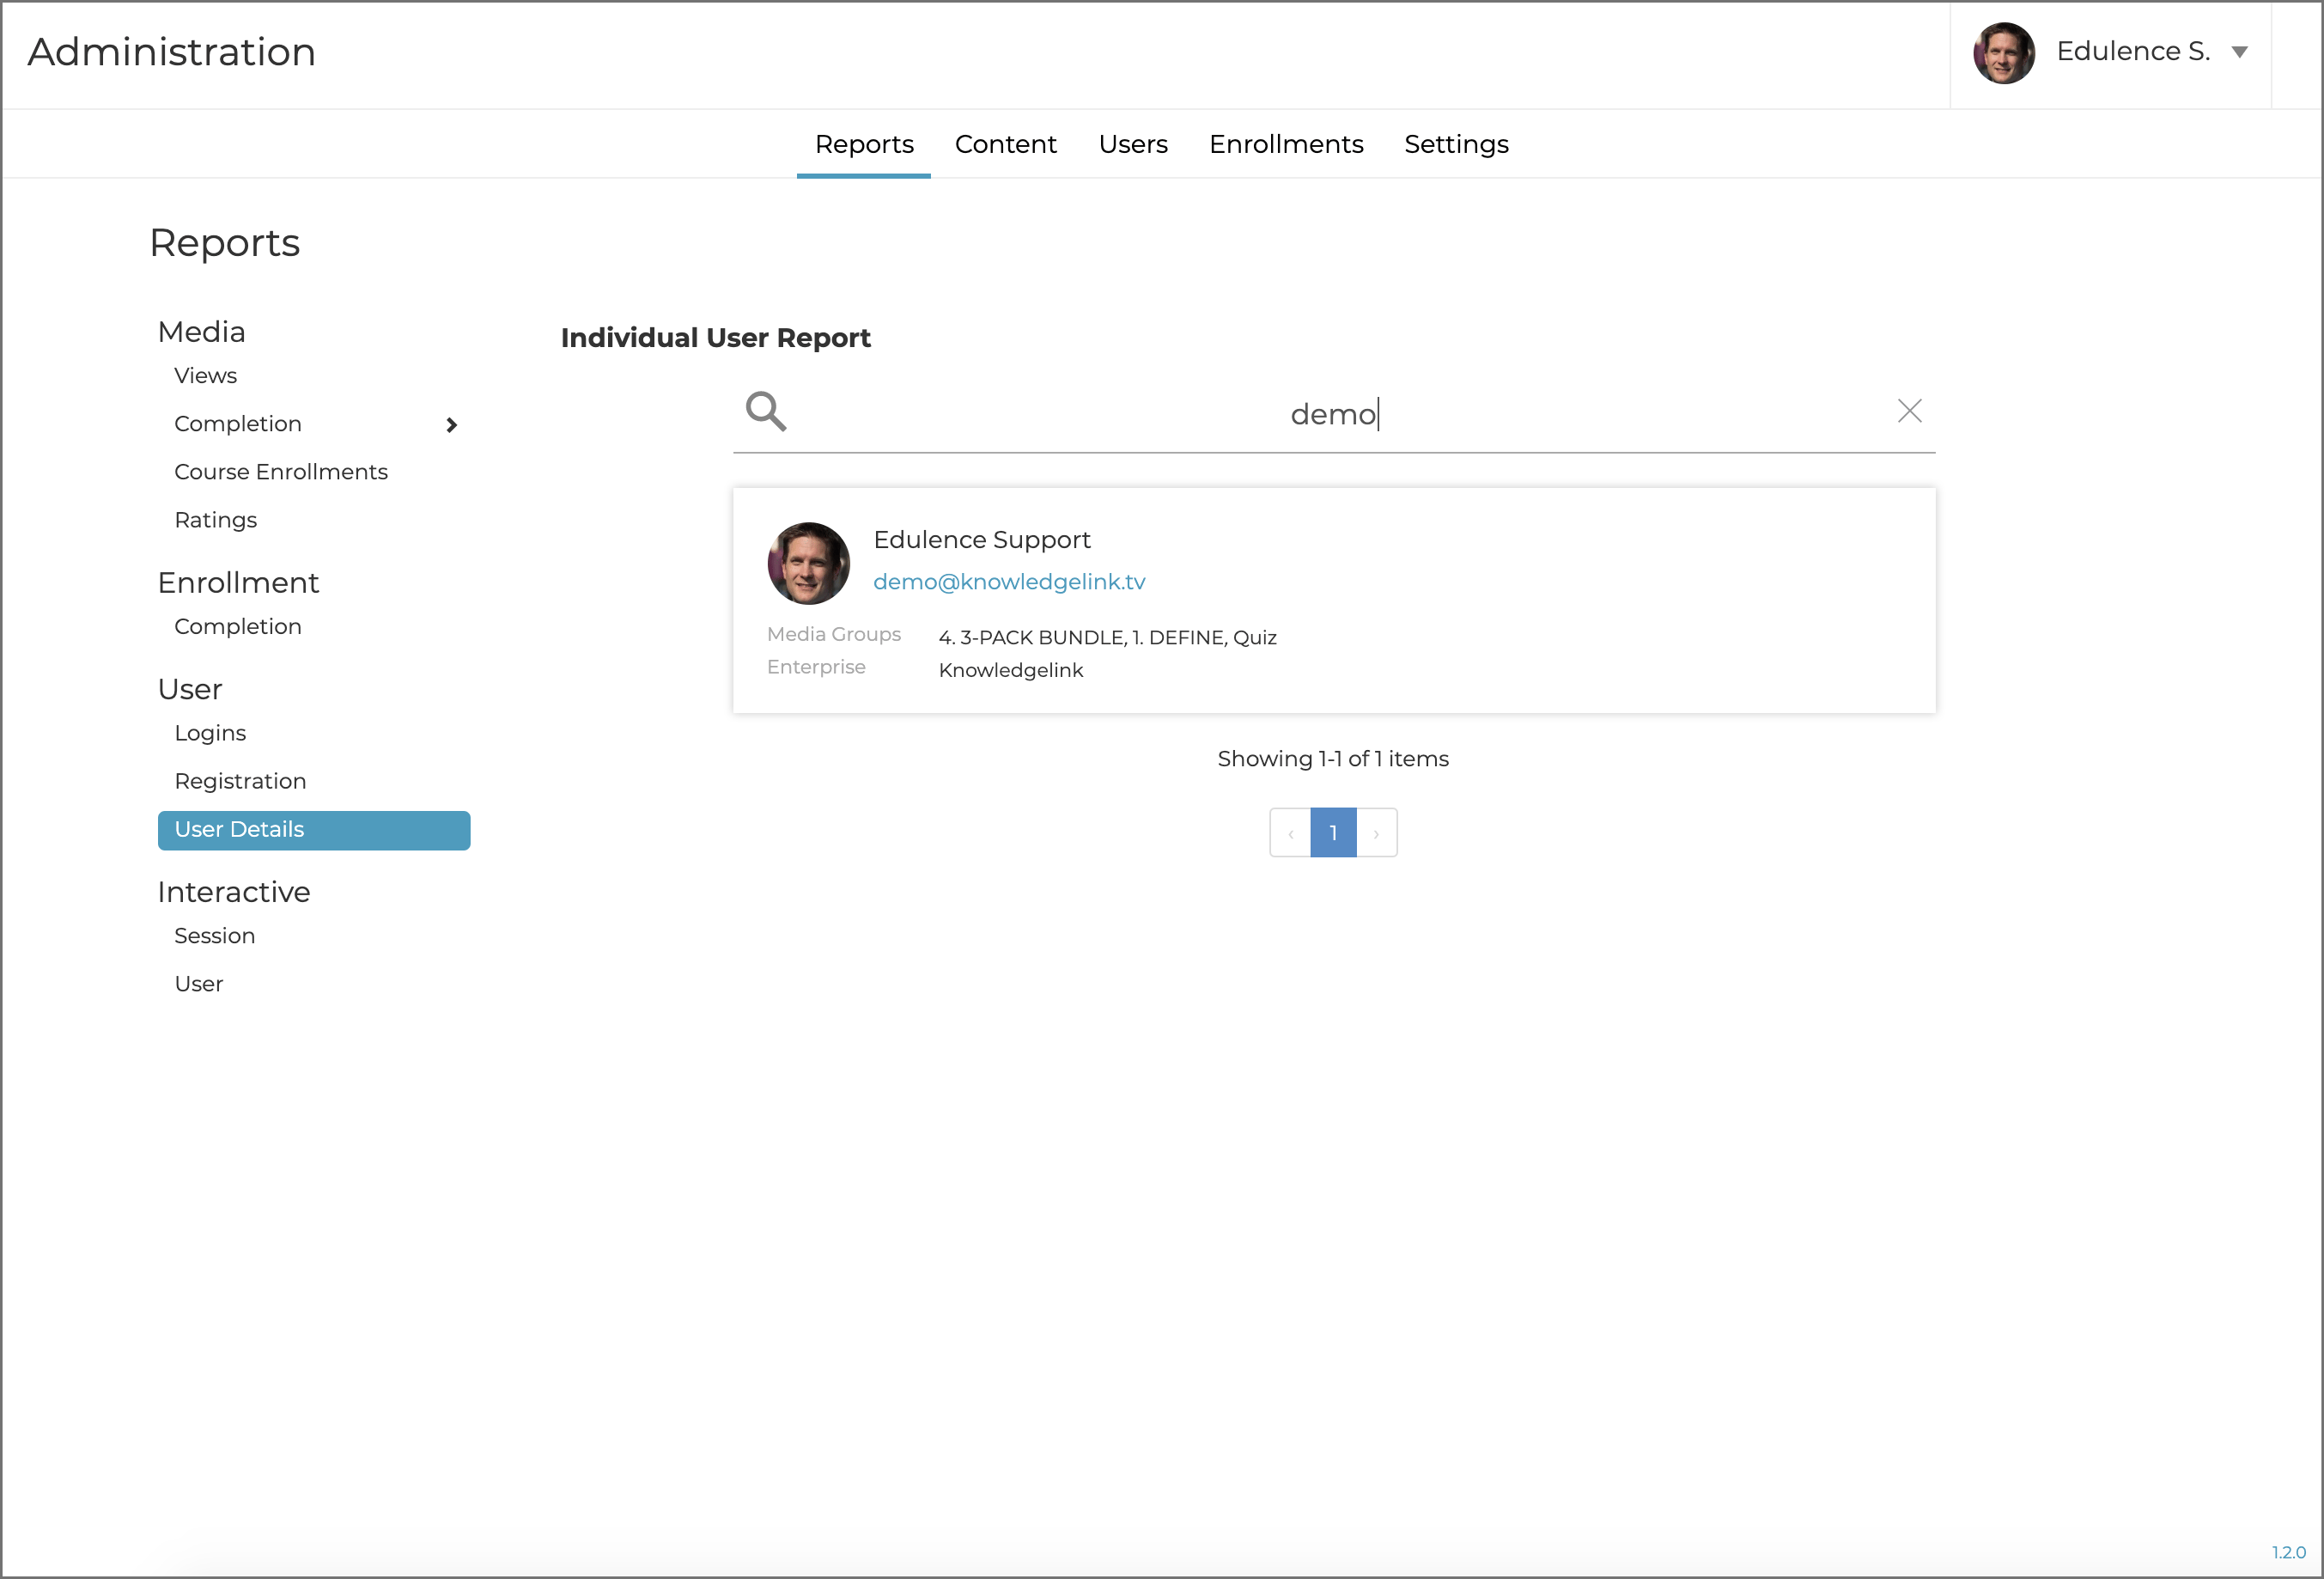Viewport: 2324px width, 1579px height.
Task: Open the Interactive Session report
Action: (214, 936)
